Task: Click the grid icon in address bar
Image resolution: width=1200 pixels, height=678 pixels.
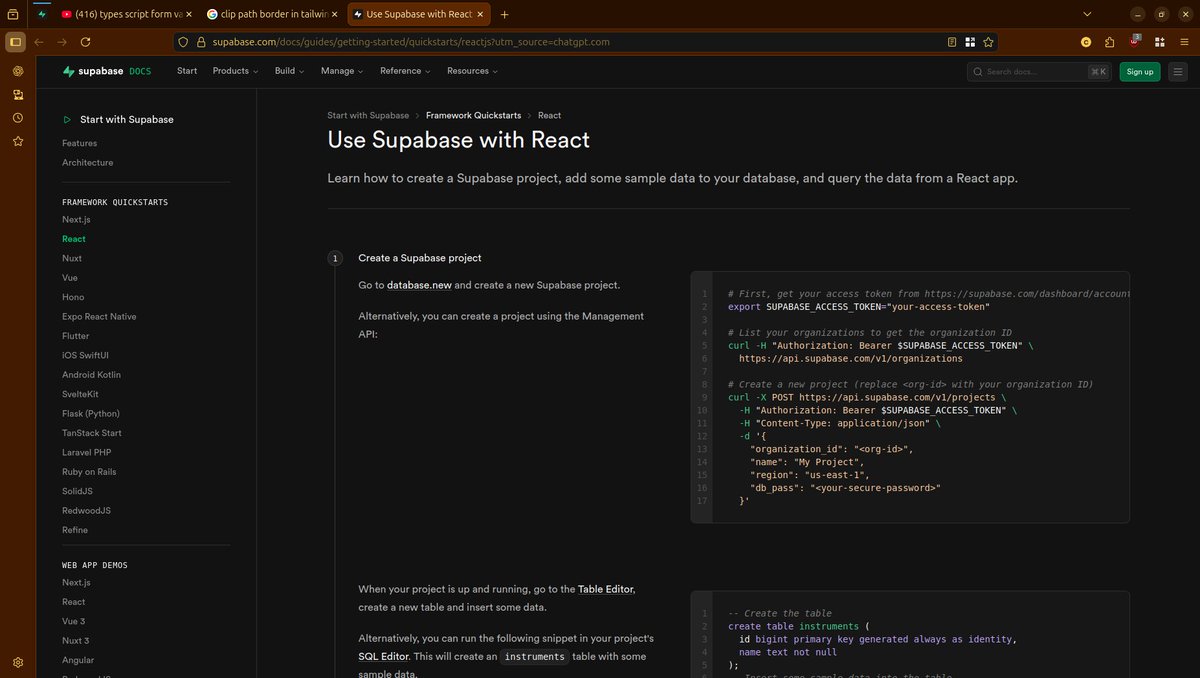Action: [970, 42]
